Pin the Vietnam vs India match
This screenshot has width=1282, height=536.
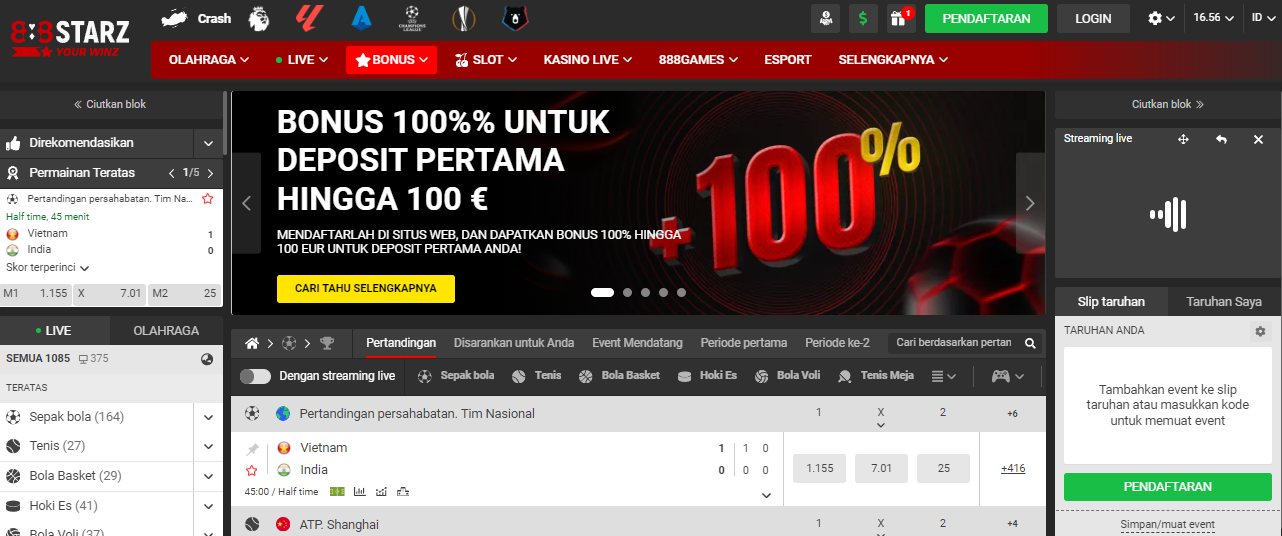point(252,449)
